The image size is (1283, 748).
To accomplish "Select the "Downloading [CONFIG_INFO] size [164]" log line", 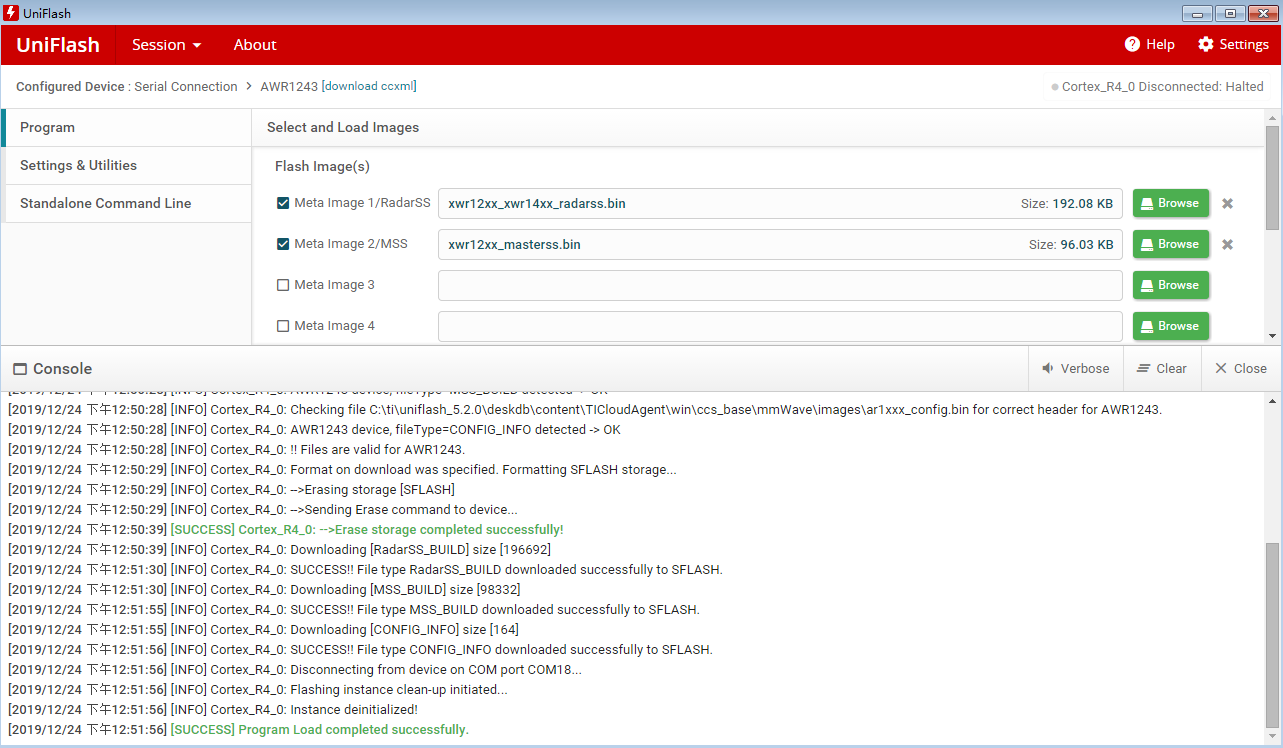I will (x=263, y=630).
